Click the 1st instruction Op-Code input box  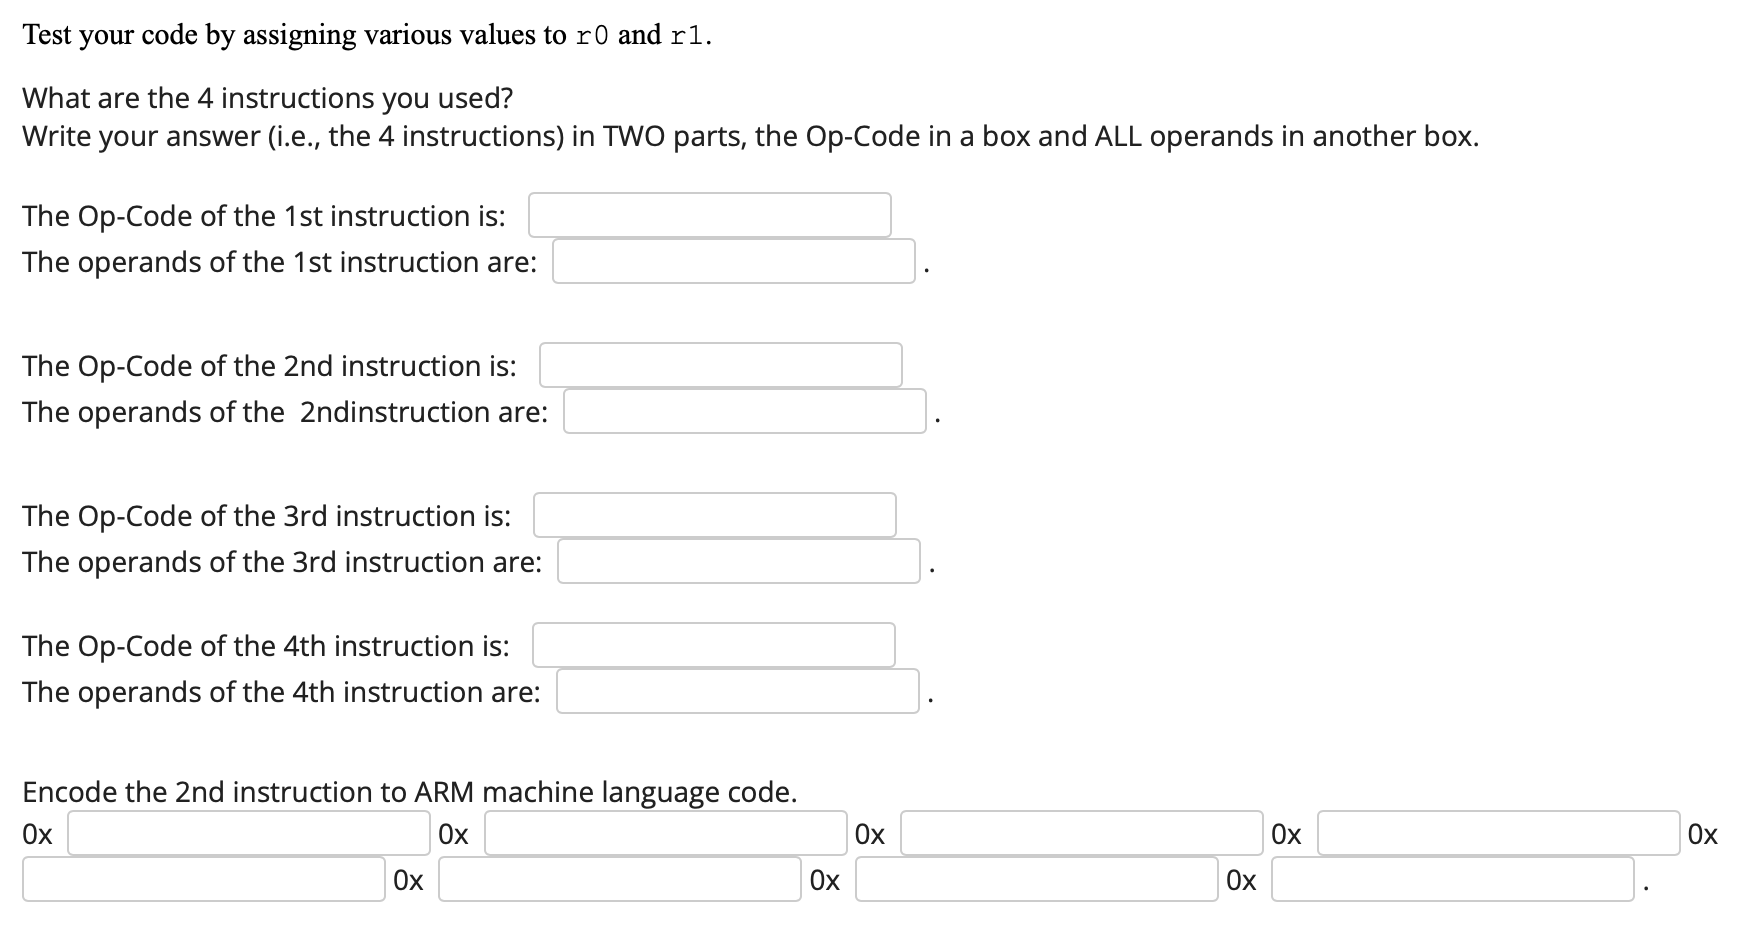click(x=709, y=215)
